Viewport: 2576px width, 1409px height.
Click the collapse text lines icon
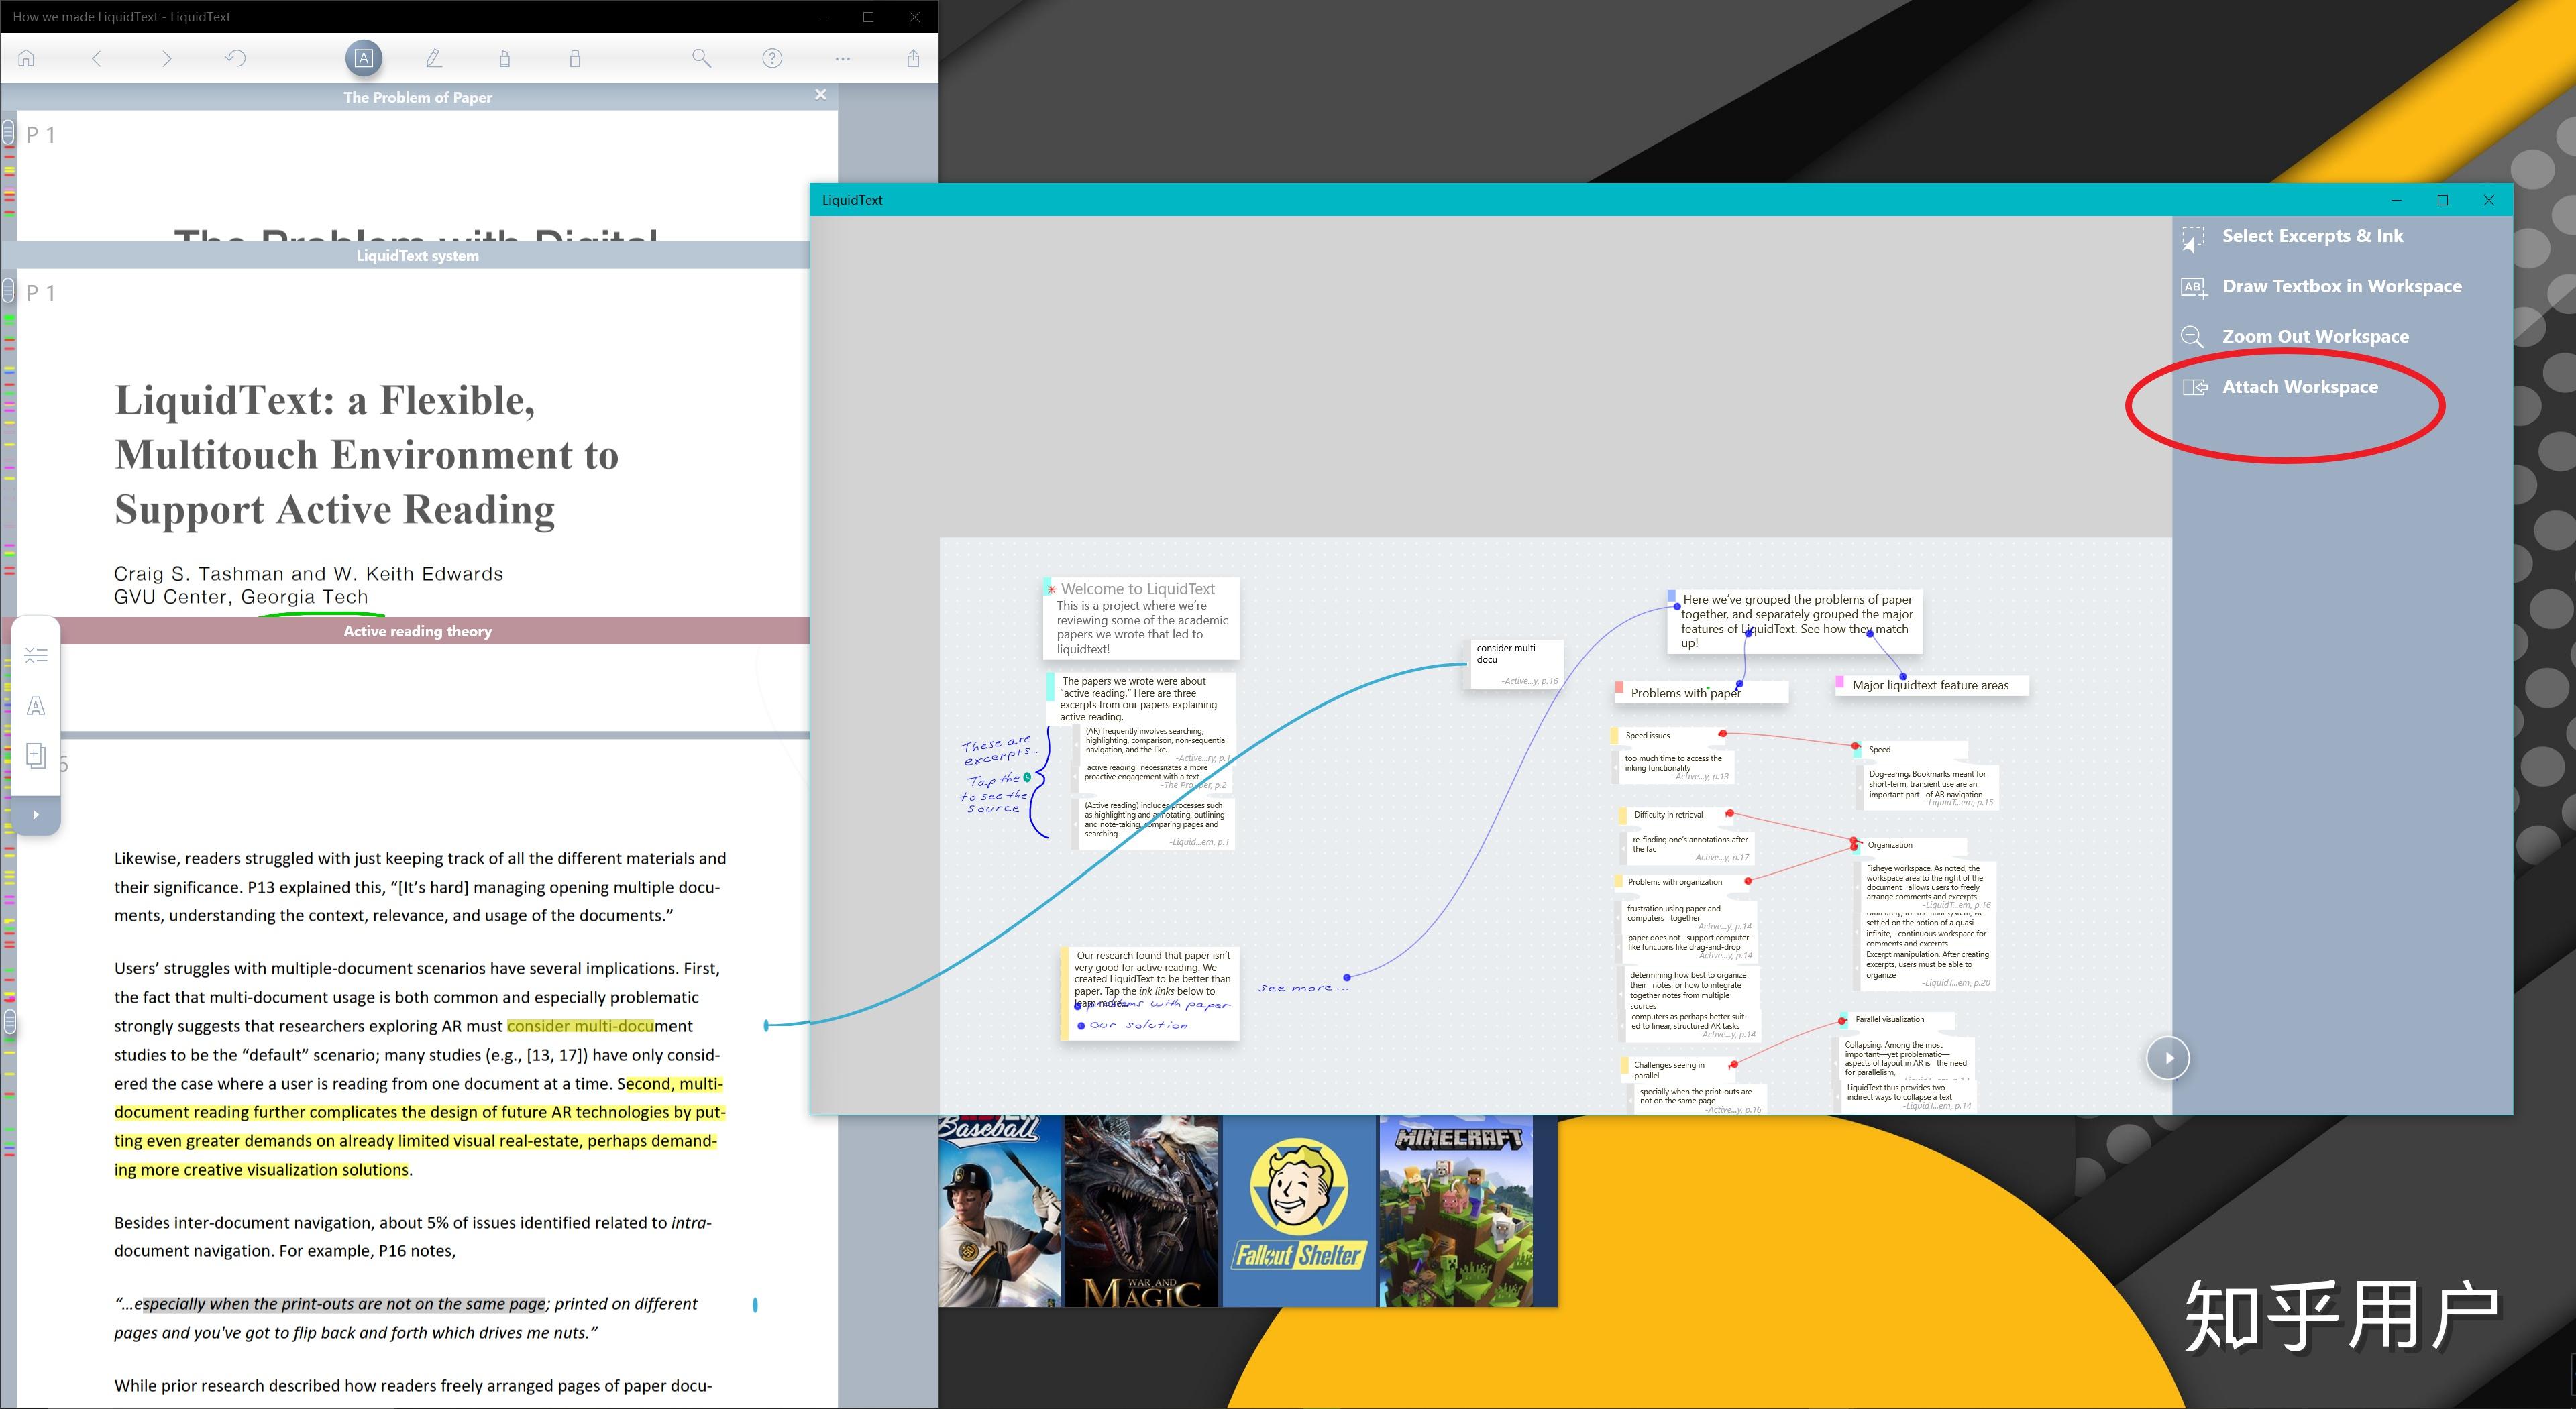tap(36, 655)
